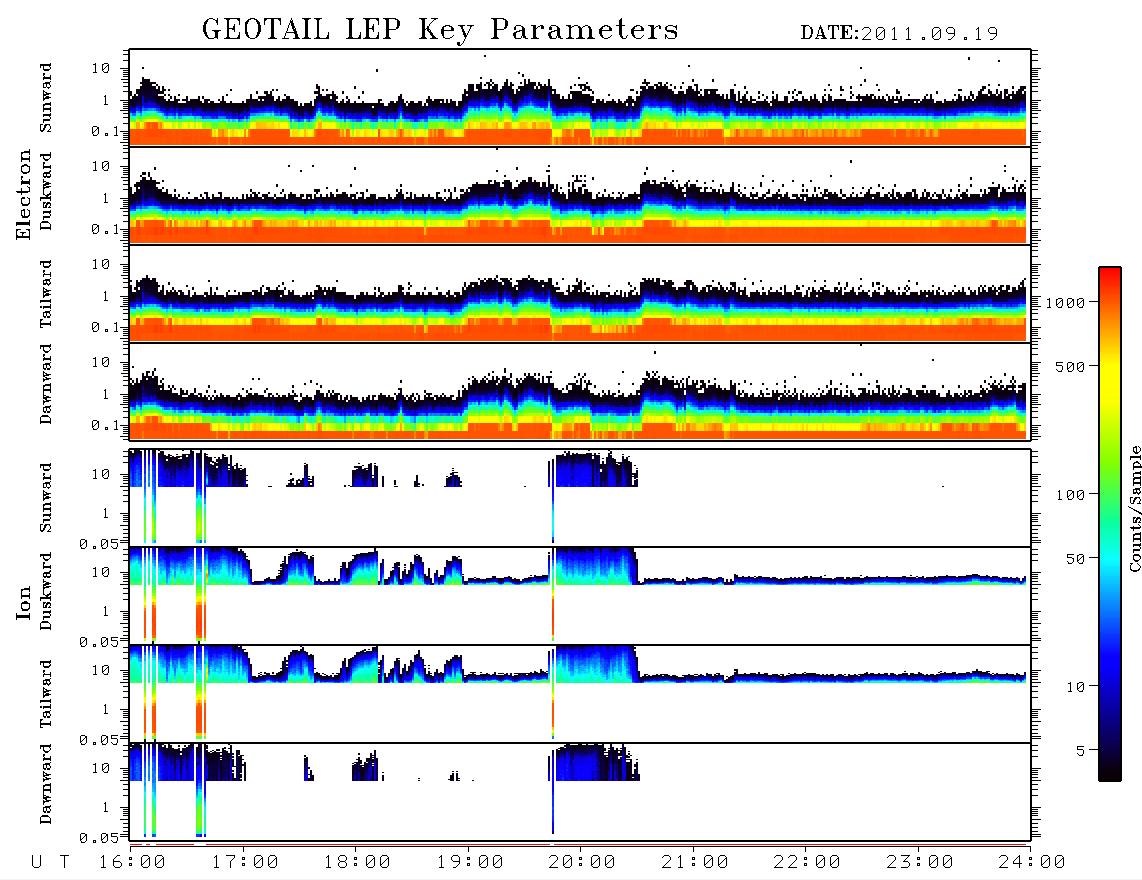Select the 20:00 time tick label
The height and width of the screenshot is (880, 1142).
click(582, 862)
